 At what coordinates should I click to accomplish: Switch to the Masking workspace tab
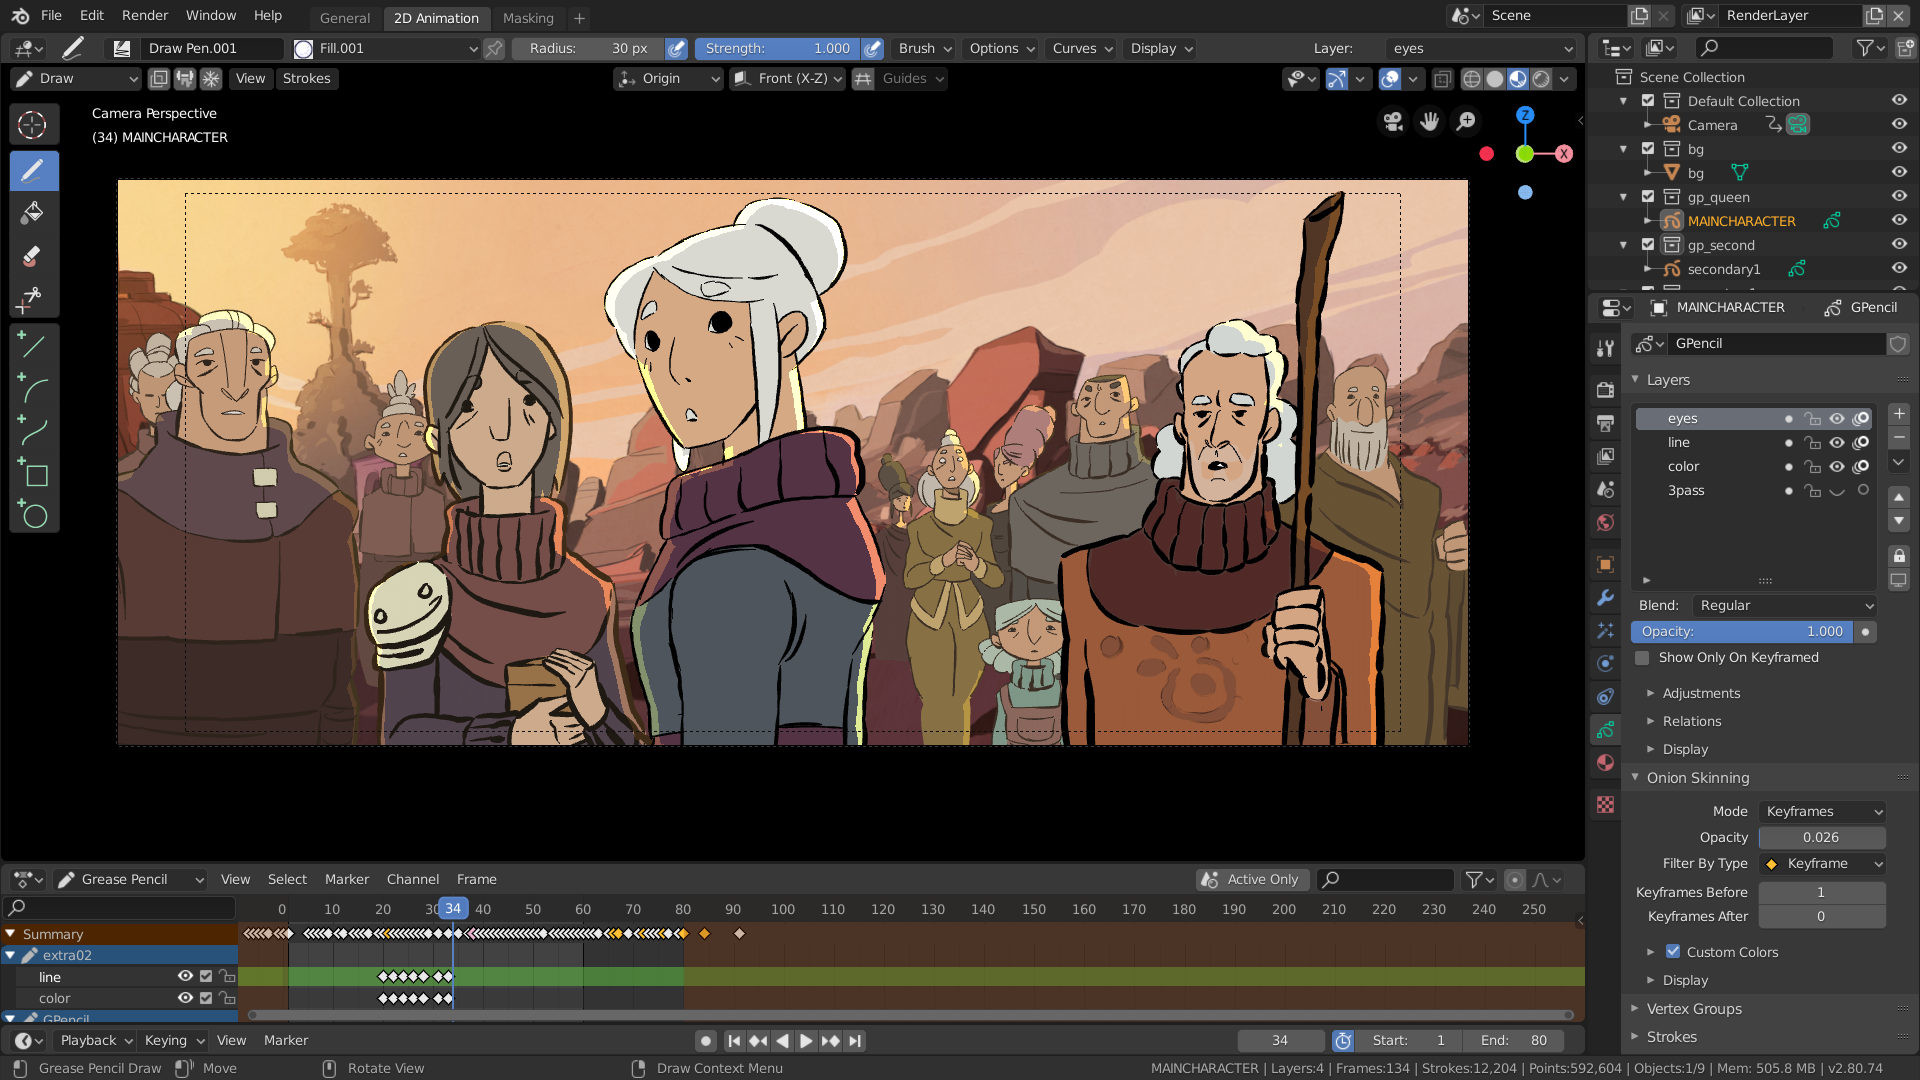[528, 18]
